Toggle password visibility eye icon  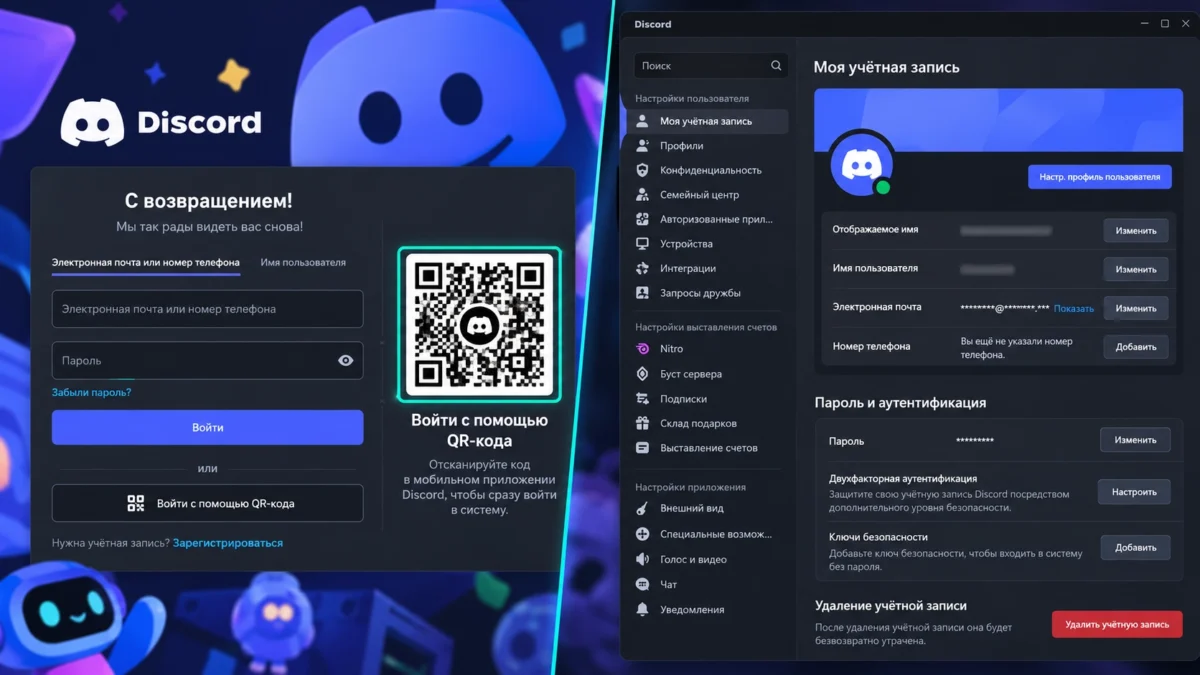click(x=346, y=360)
